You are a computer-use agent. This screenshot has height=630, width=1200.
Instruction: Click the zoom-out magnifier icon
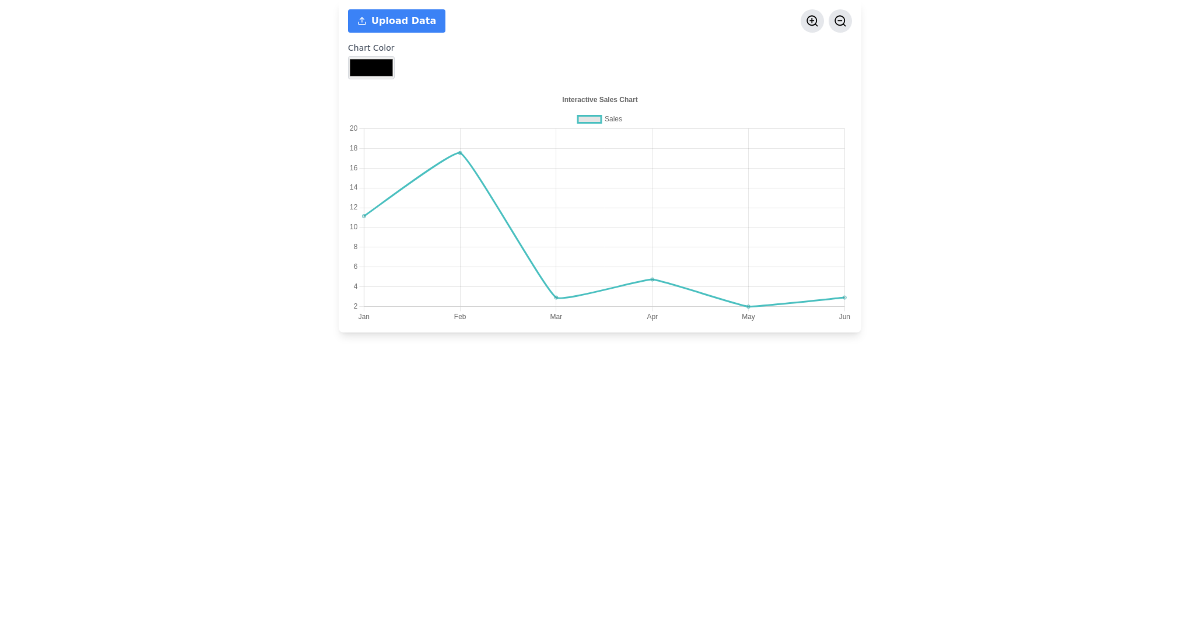pyautogui.click(x=840, y=21)
